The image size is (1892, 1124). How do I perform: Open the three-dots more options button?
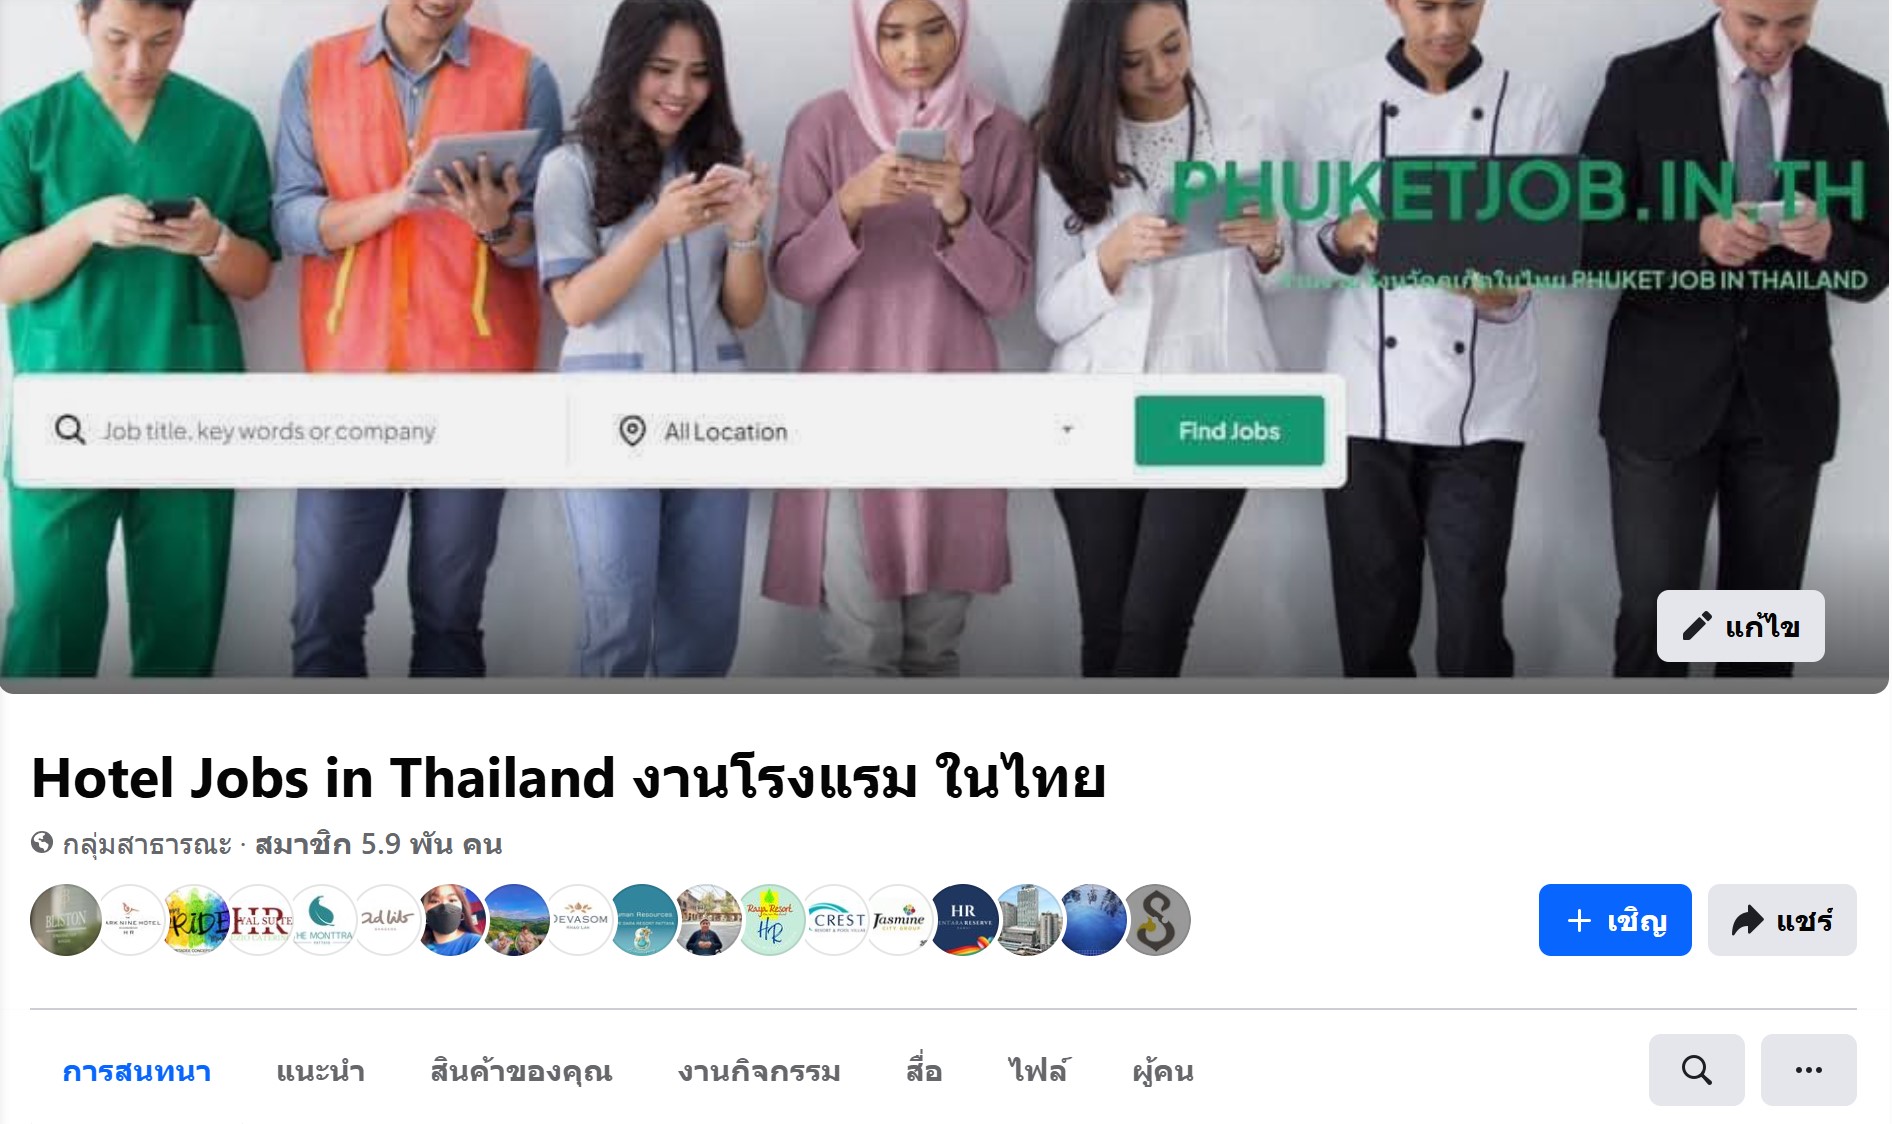click(x=1808, y=1070)
